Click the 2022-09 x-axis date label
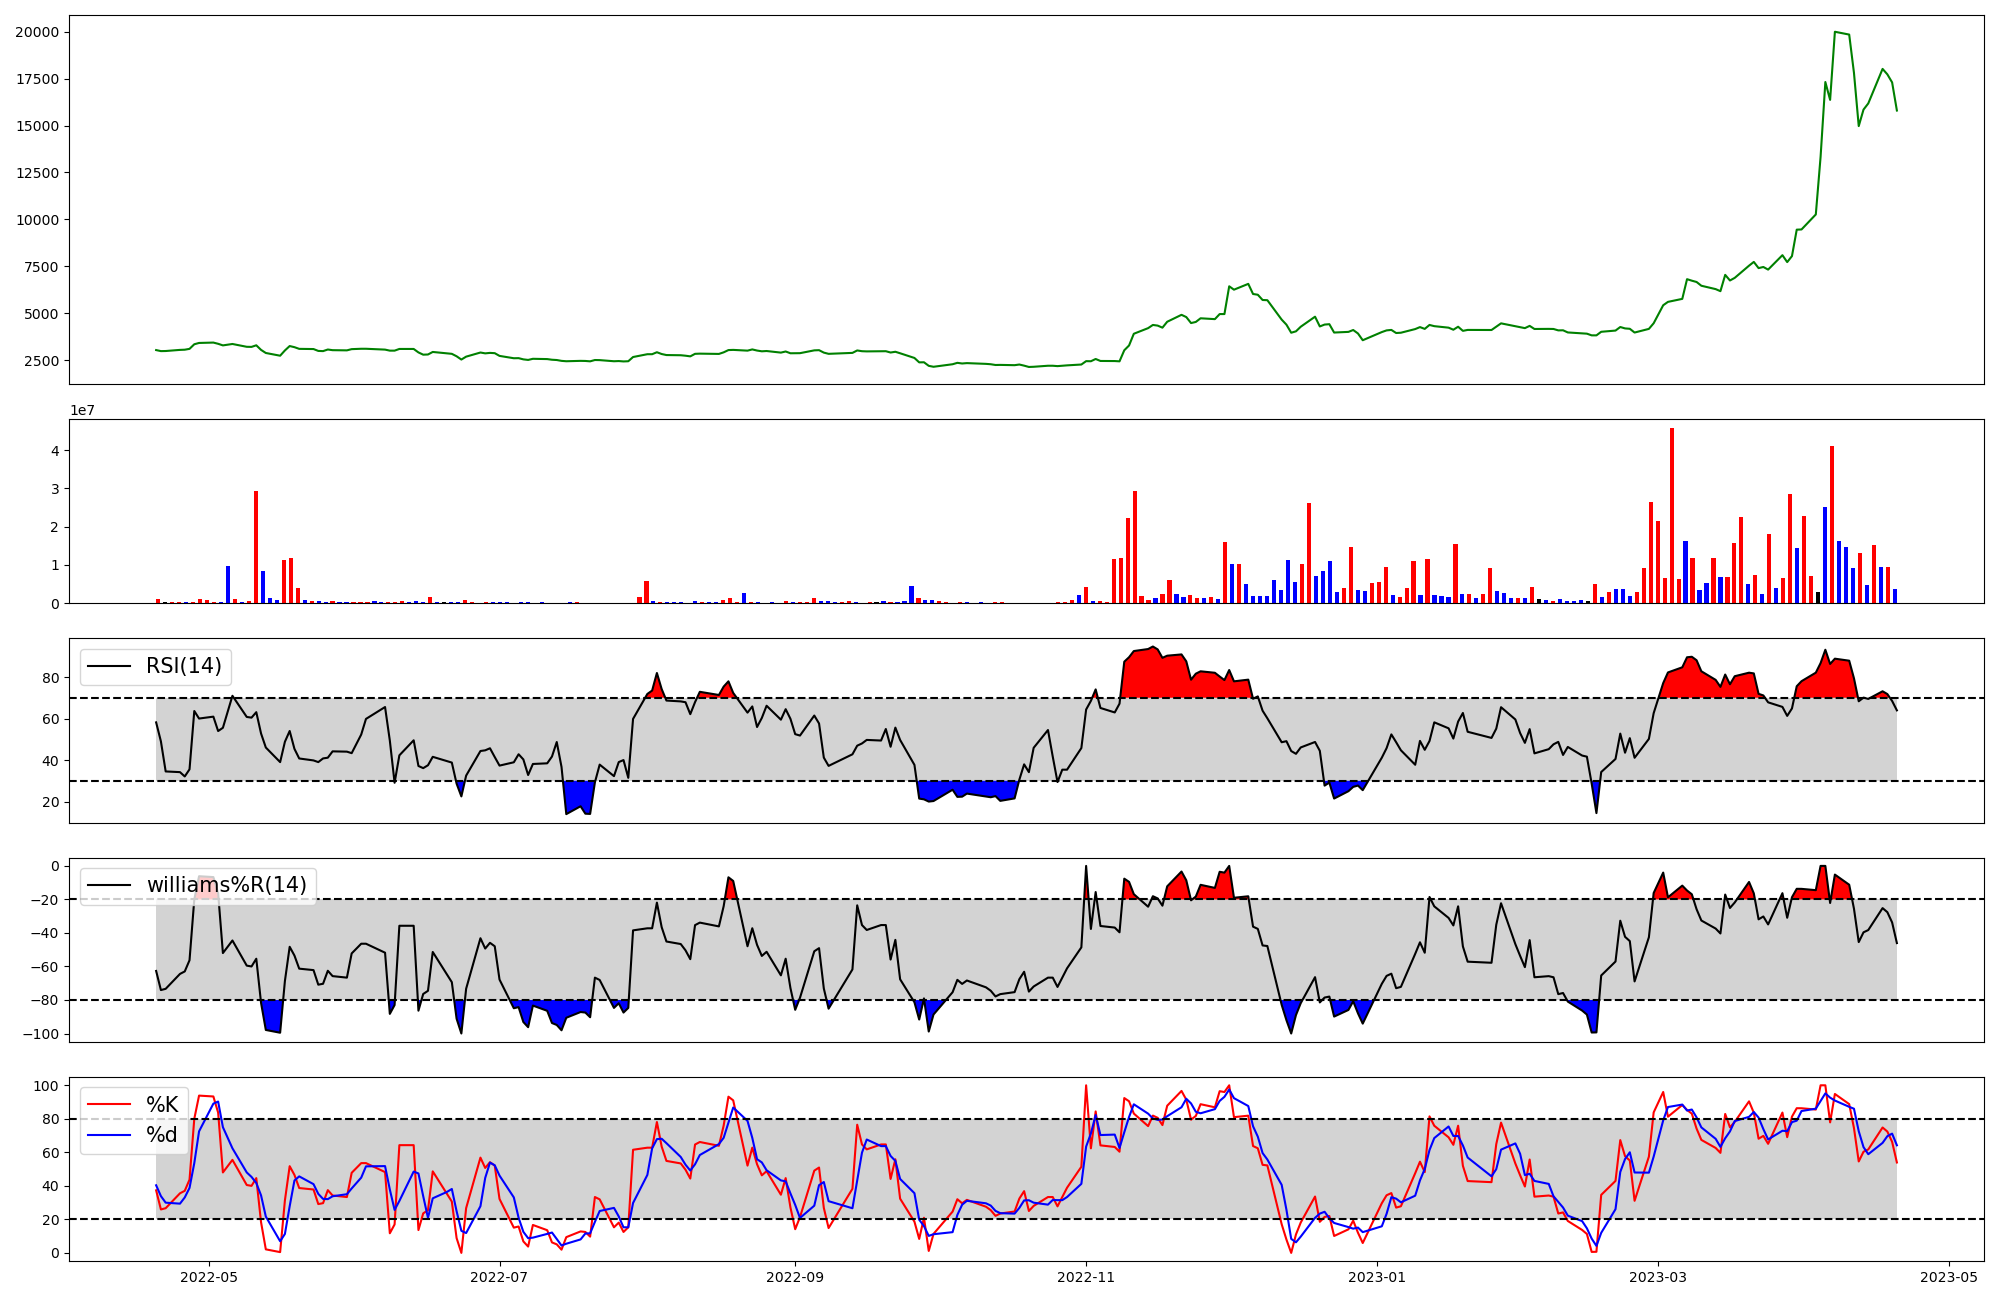 point(795,1277)
